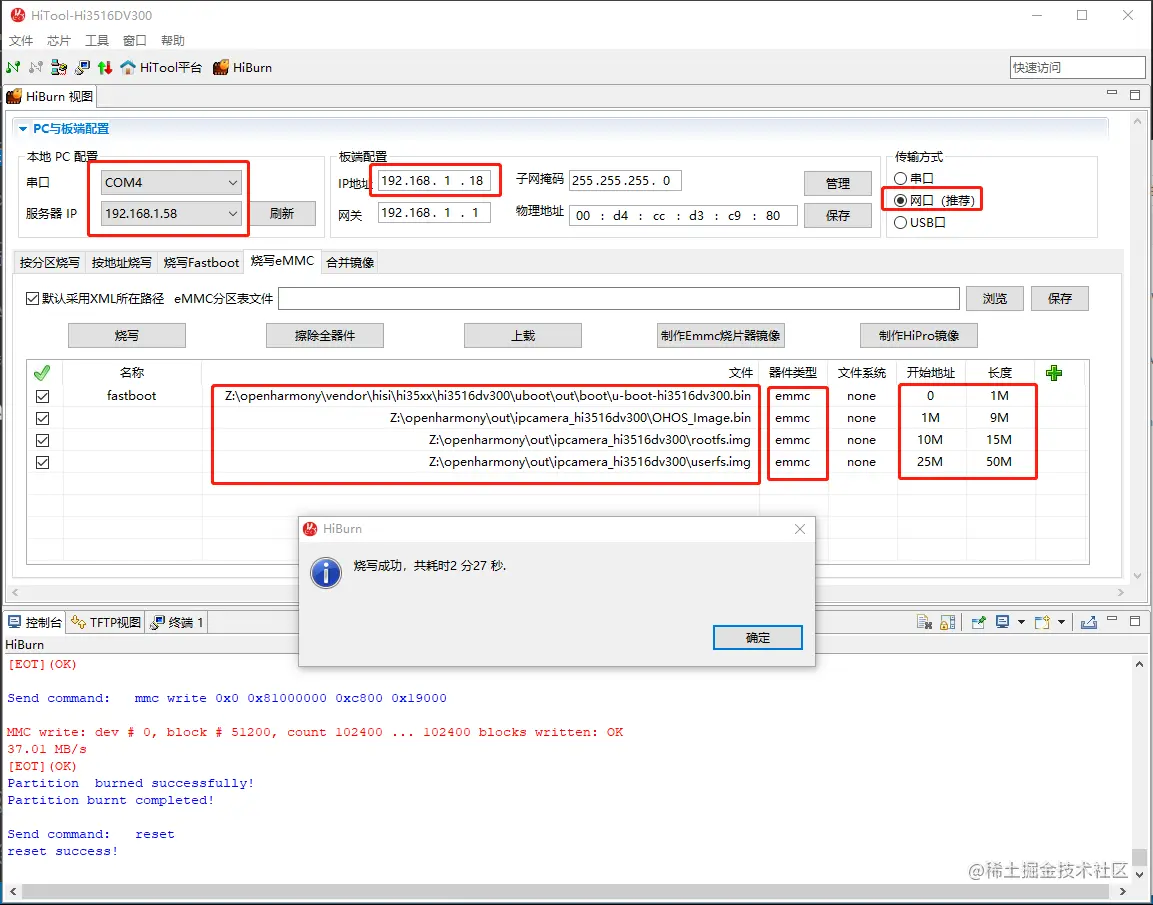1153x905 pixels.
Task: Switch to the HiBurn toolbar perspective
Action: pos(243,68)
